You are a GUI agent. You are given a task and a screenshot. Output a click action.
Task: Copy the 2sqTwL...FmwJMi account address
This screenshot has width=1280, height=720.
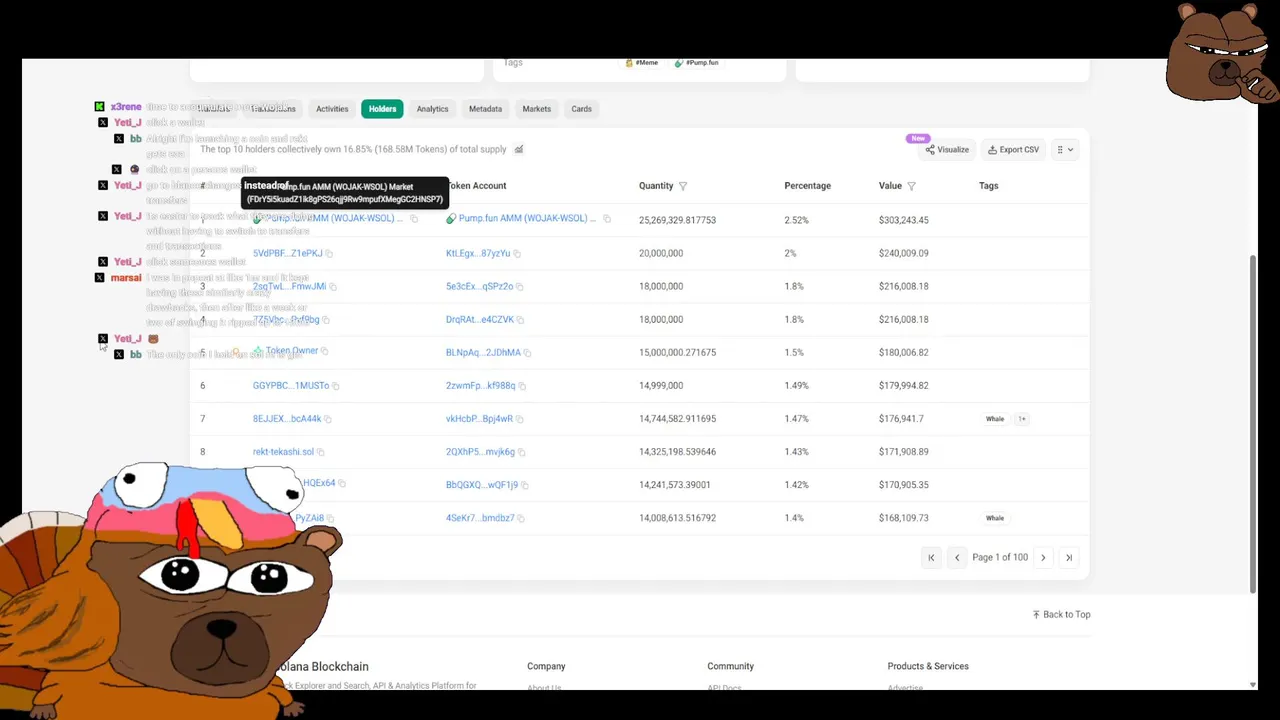(x=333, y=287)
